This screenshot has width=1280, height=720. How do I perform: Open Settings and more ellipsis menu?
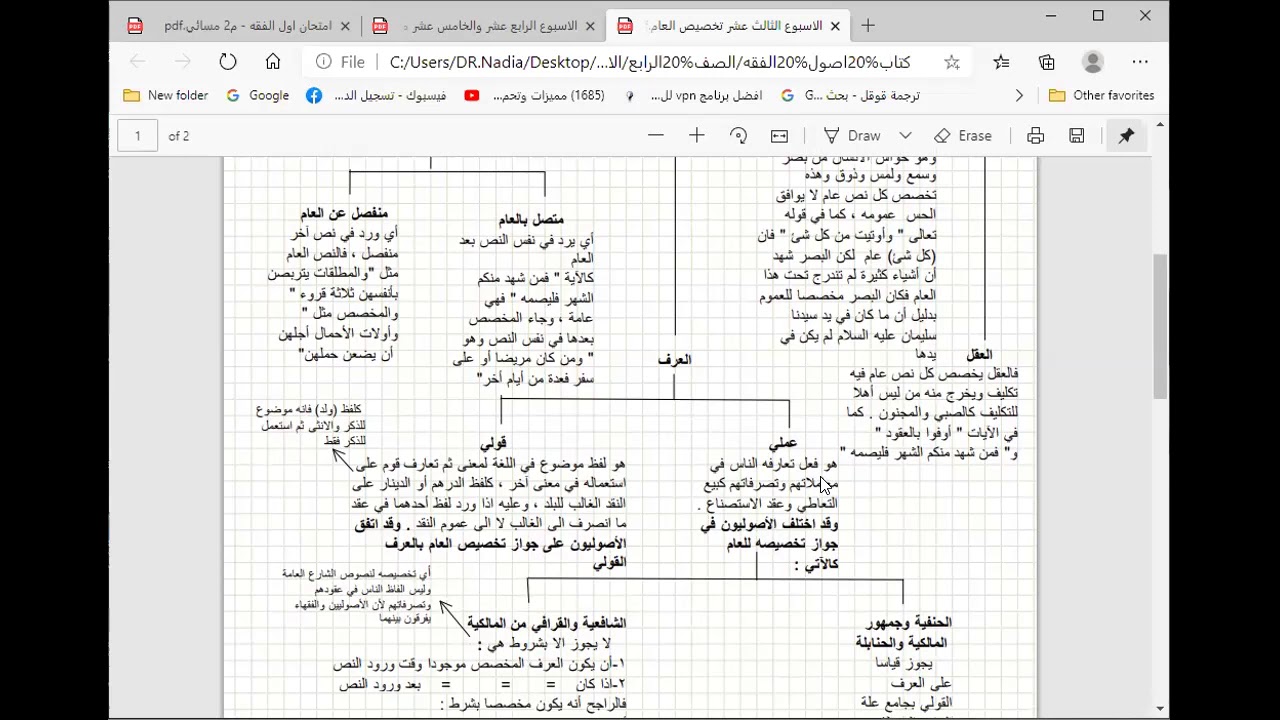point(1140,62)
